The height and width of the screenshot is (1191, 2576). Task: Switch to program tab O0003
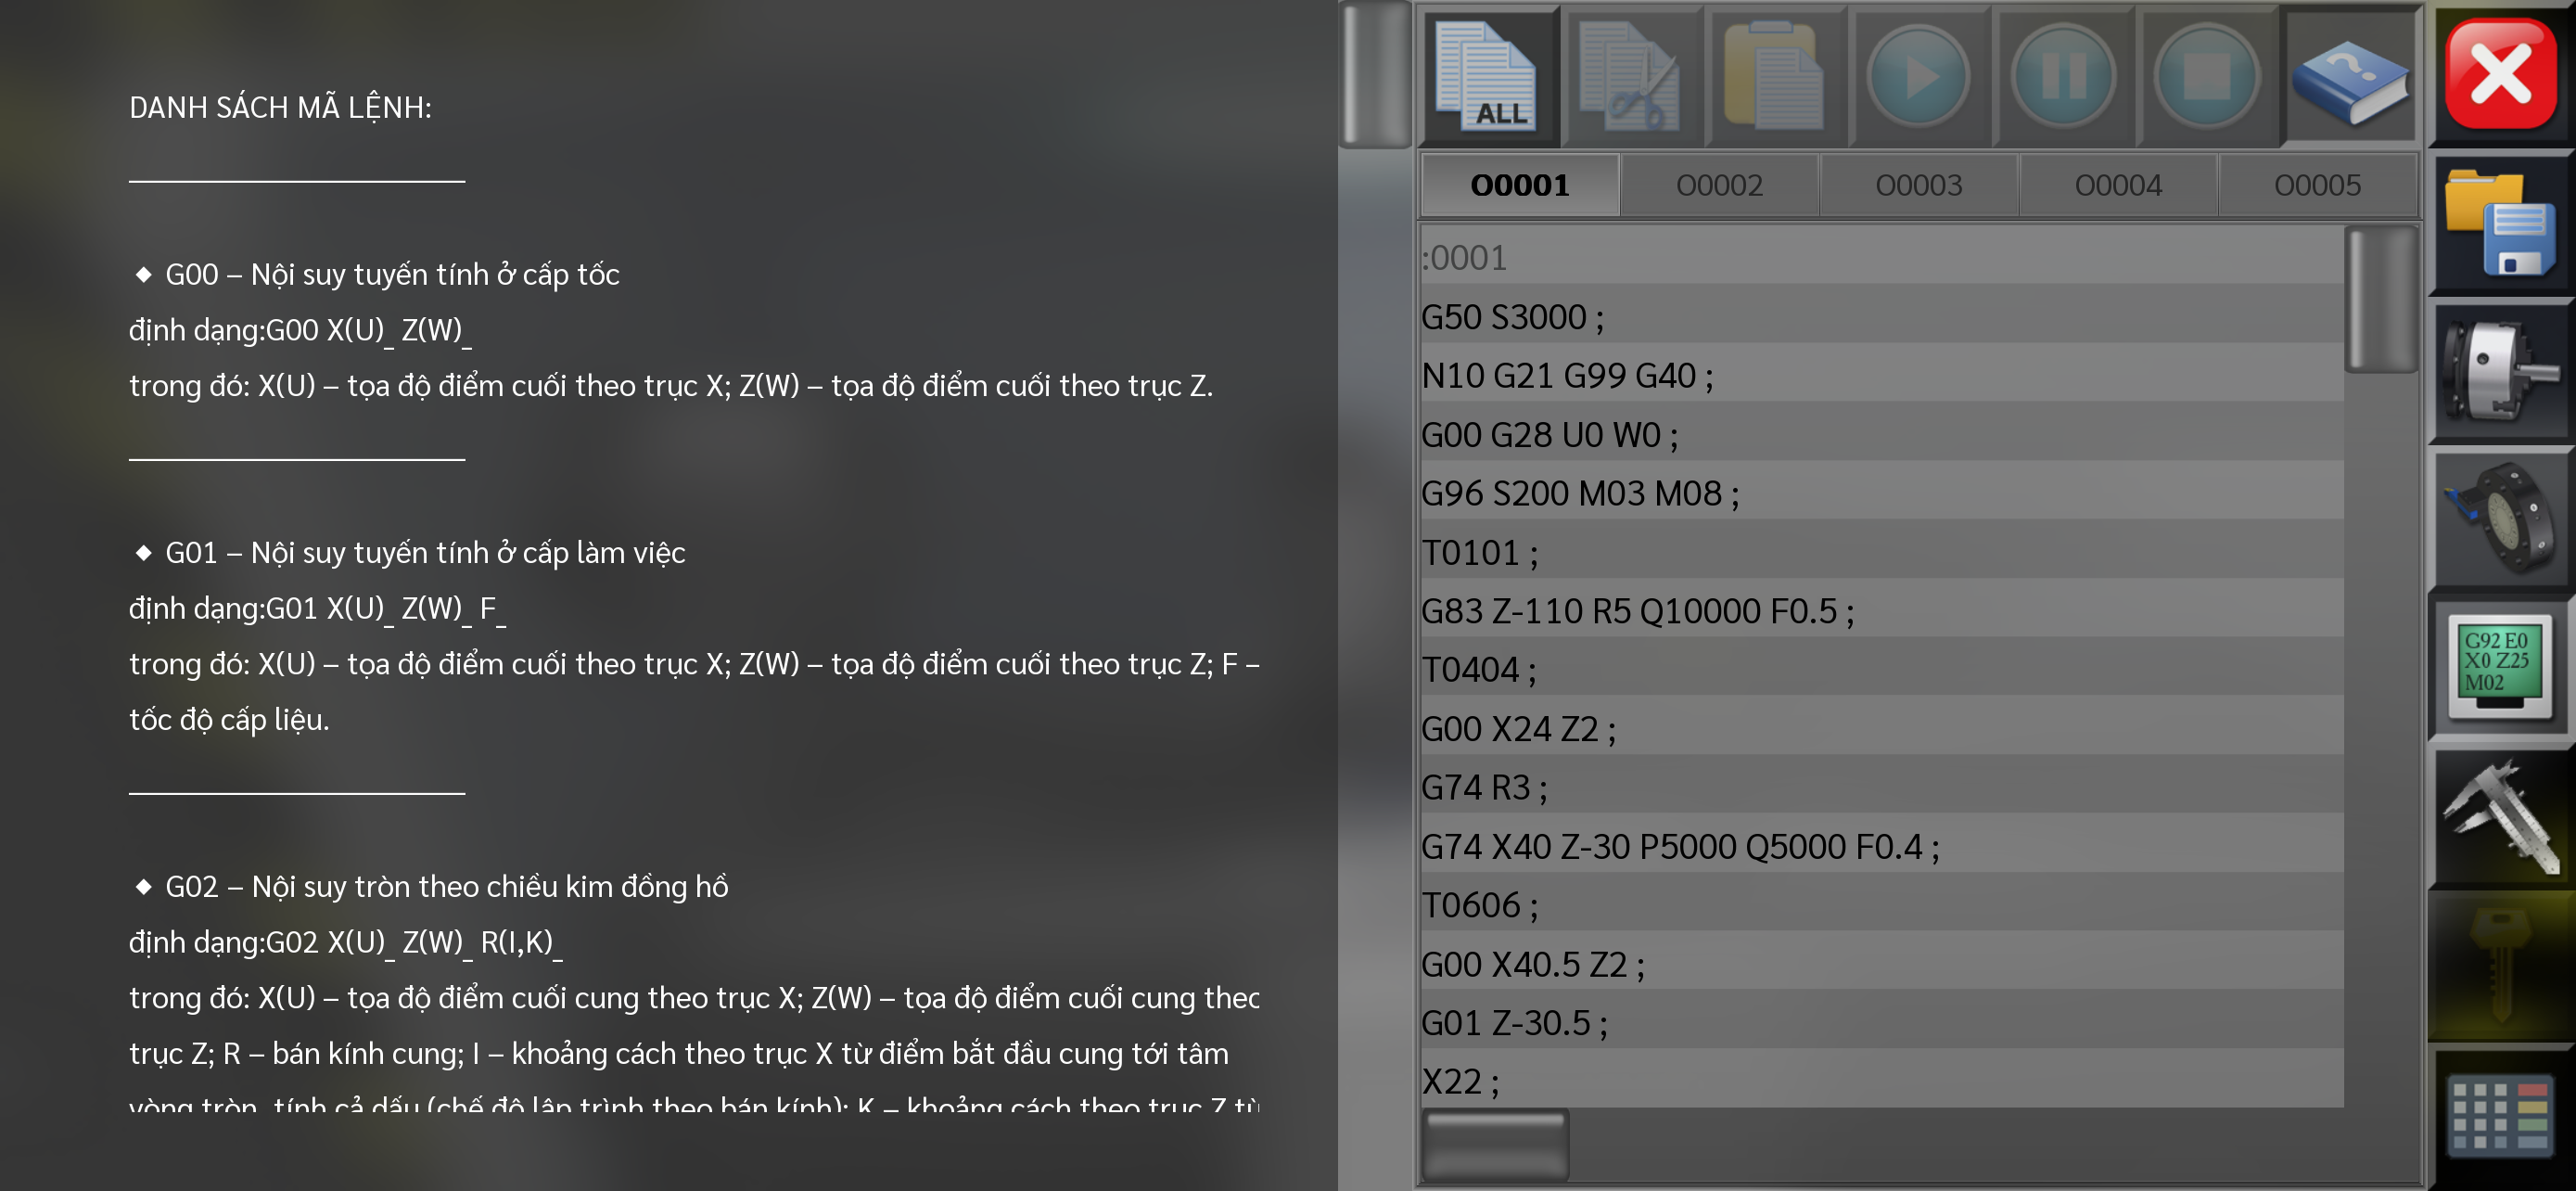point(1918,185)
